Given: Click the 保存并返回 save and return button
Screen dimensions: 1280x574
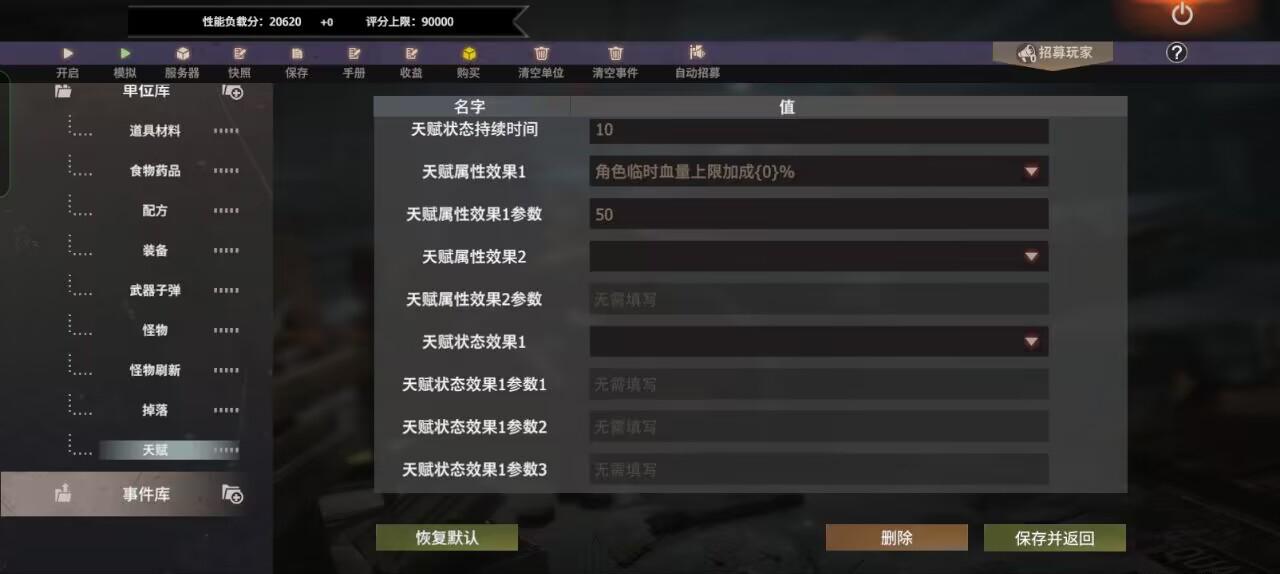Looking at the screenshot, I should click(1055, 538).
